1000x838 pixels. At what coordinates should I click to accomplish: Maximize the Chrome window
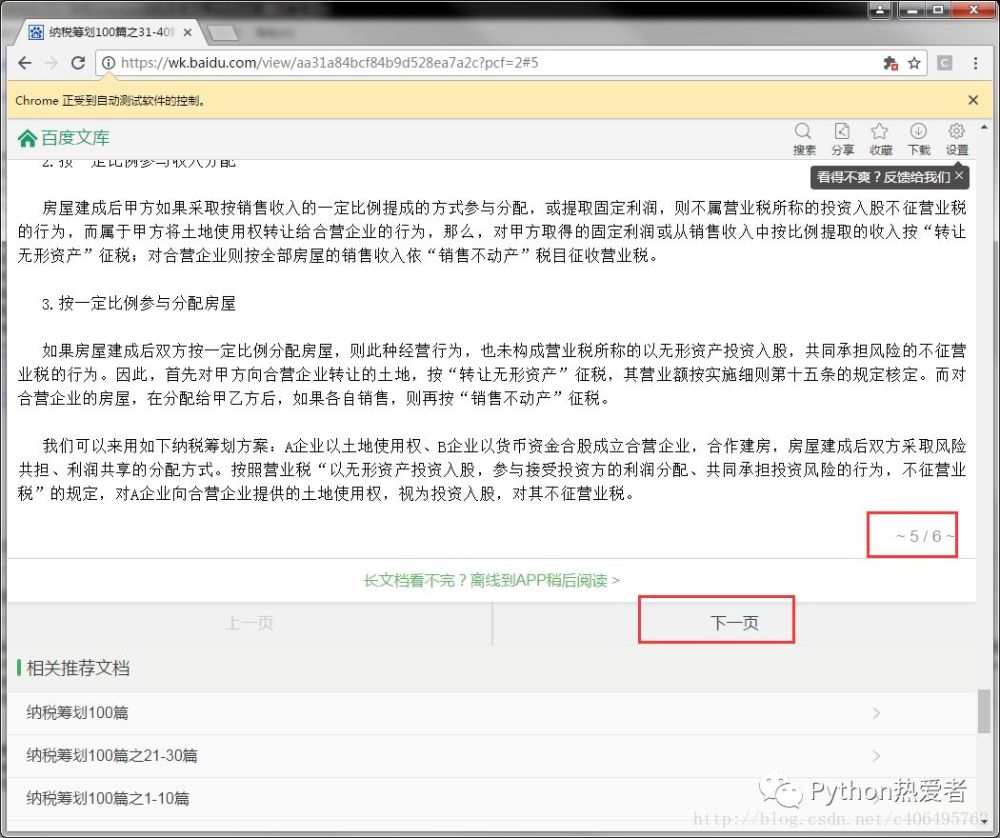click(x=938, y=9)
